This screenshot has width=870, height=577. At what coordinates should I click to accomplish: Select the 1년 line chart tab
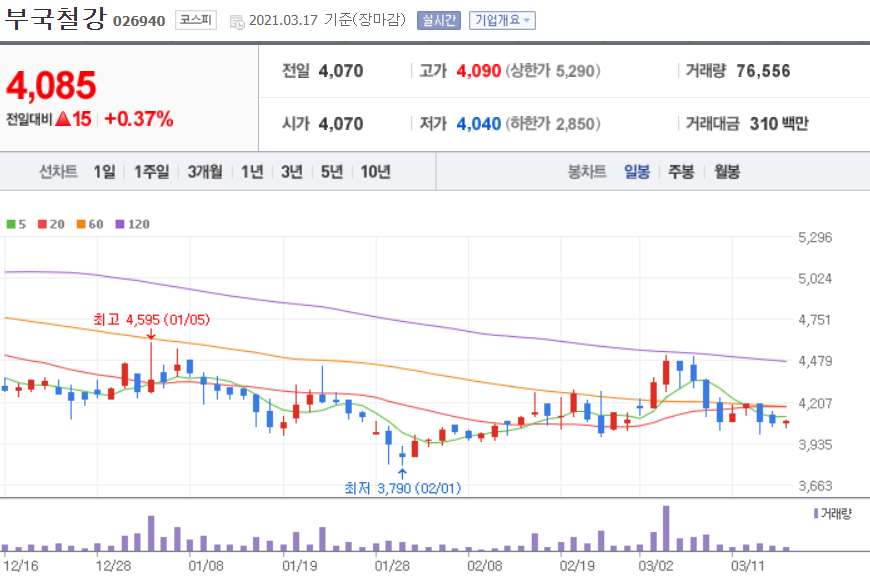[252, 171]
